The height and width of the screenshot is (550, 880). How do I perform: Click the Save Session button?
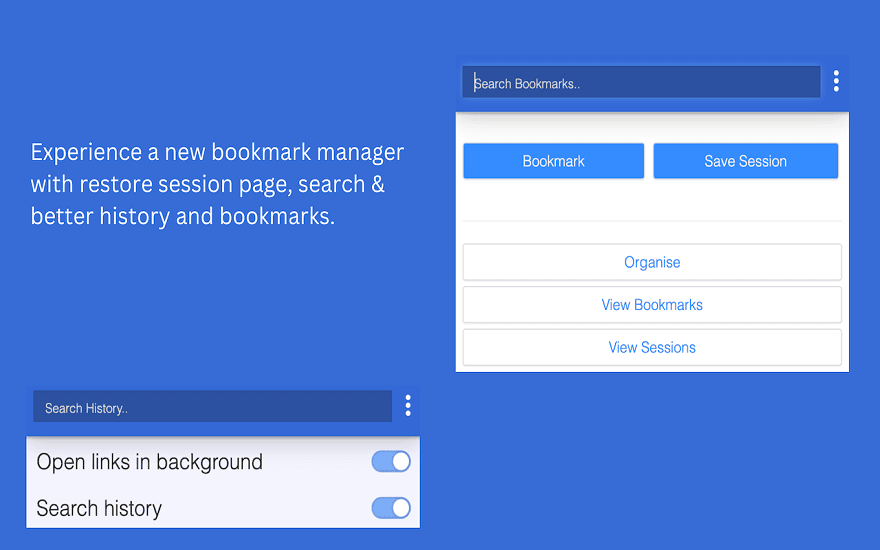pos(745,161)
